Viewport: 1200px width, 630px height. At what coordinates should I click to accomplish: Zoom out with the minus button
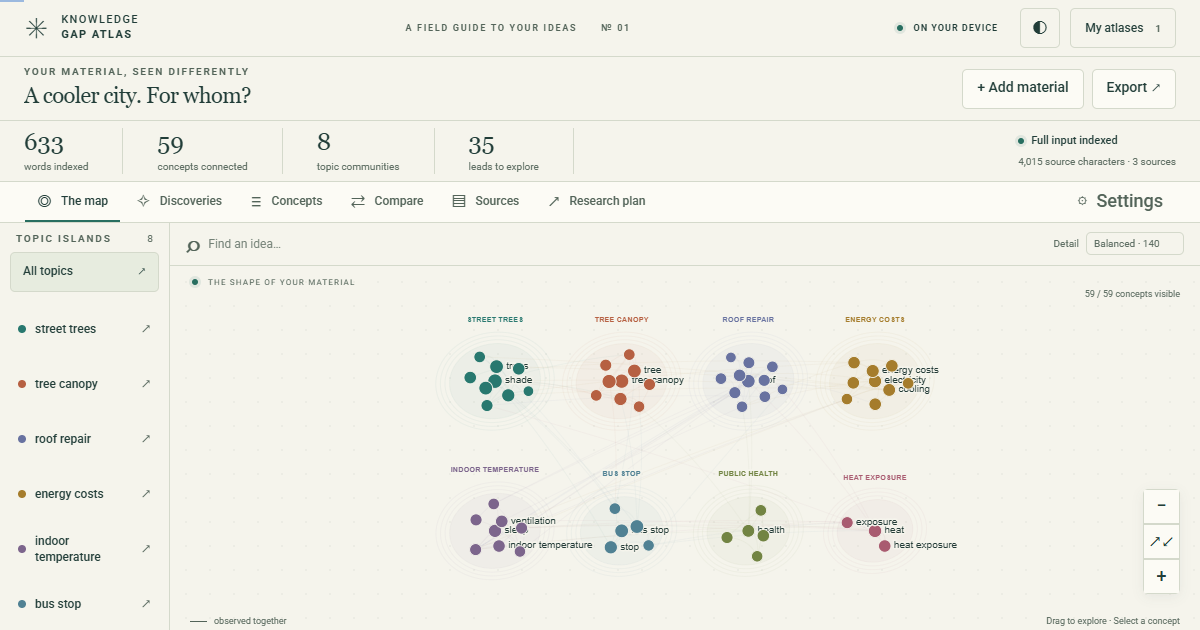click(1161, 506)
